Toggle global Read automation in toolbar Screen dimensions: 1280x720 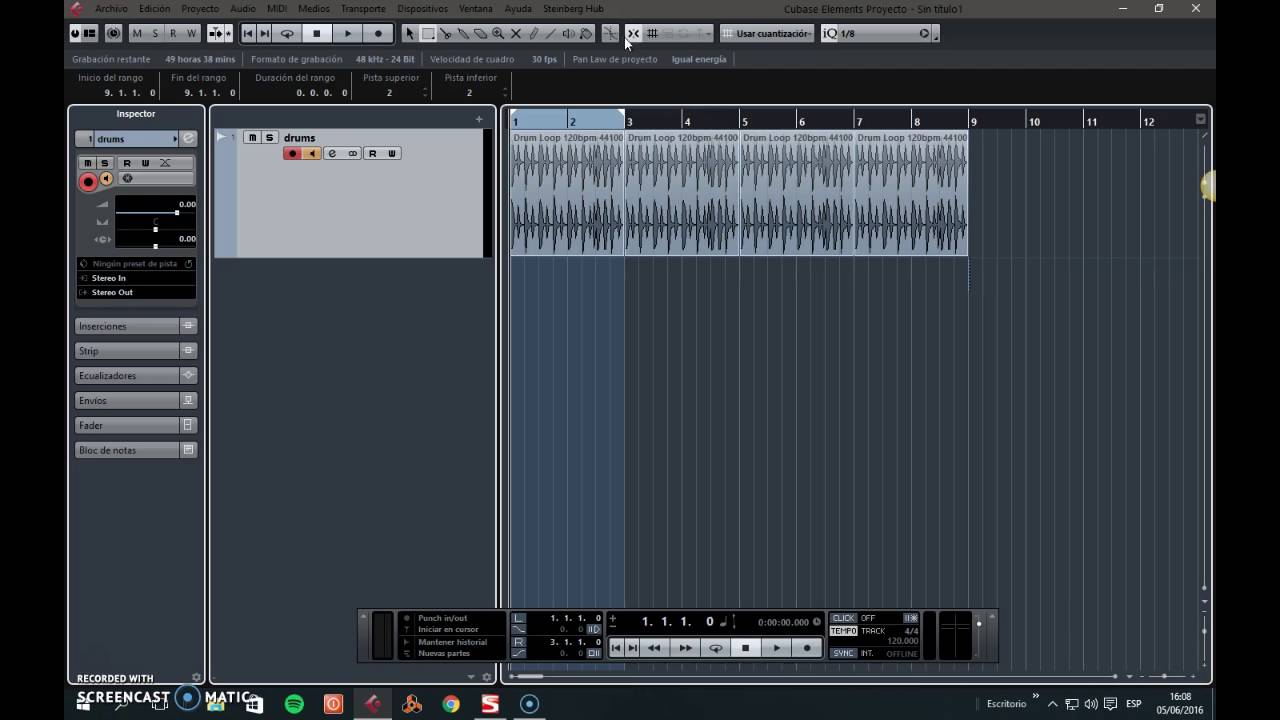tap(173, 33)
